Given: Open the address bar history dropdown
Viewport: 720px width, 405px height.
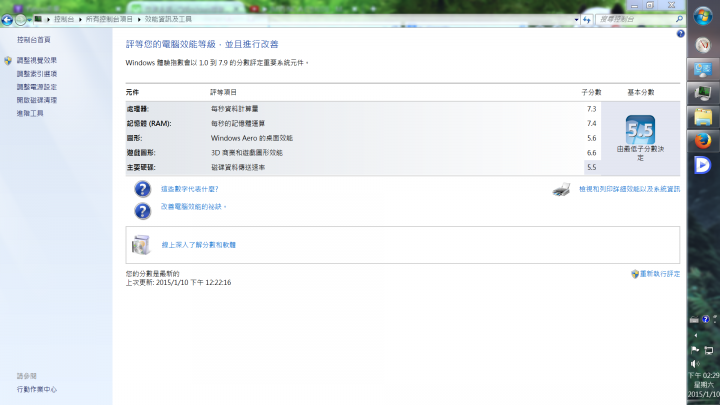Looking at the screenshot, I should coord(576,20).
